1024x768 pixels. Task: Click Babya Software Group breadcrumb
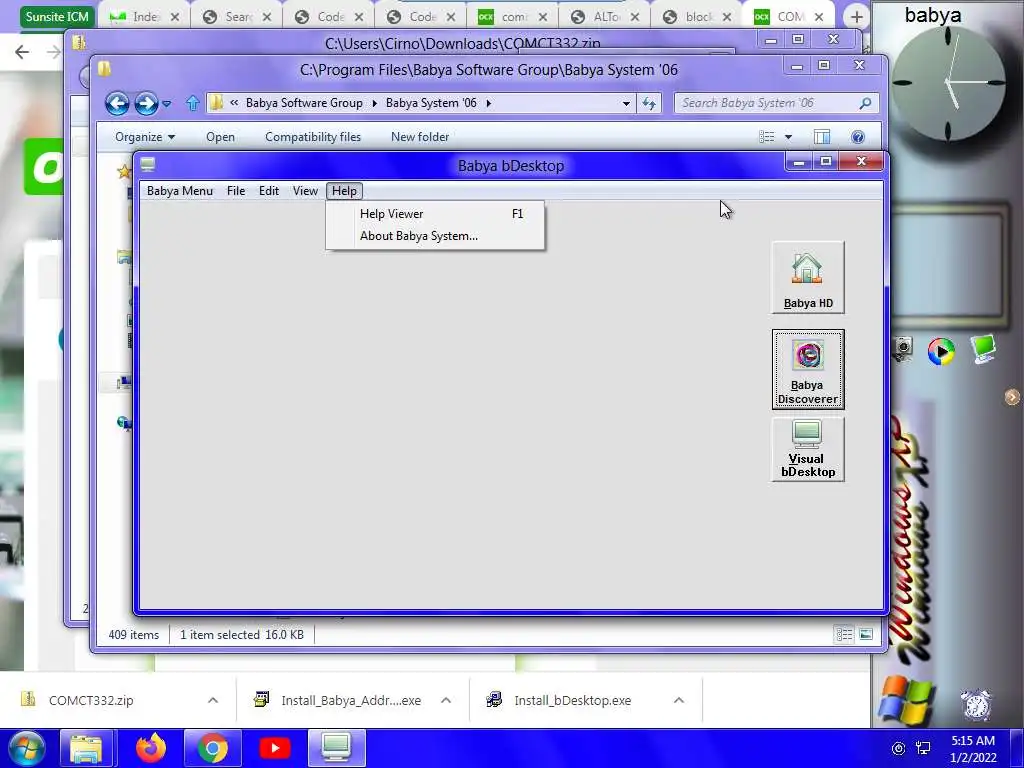point(304,103)
